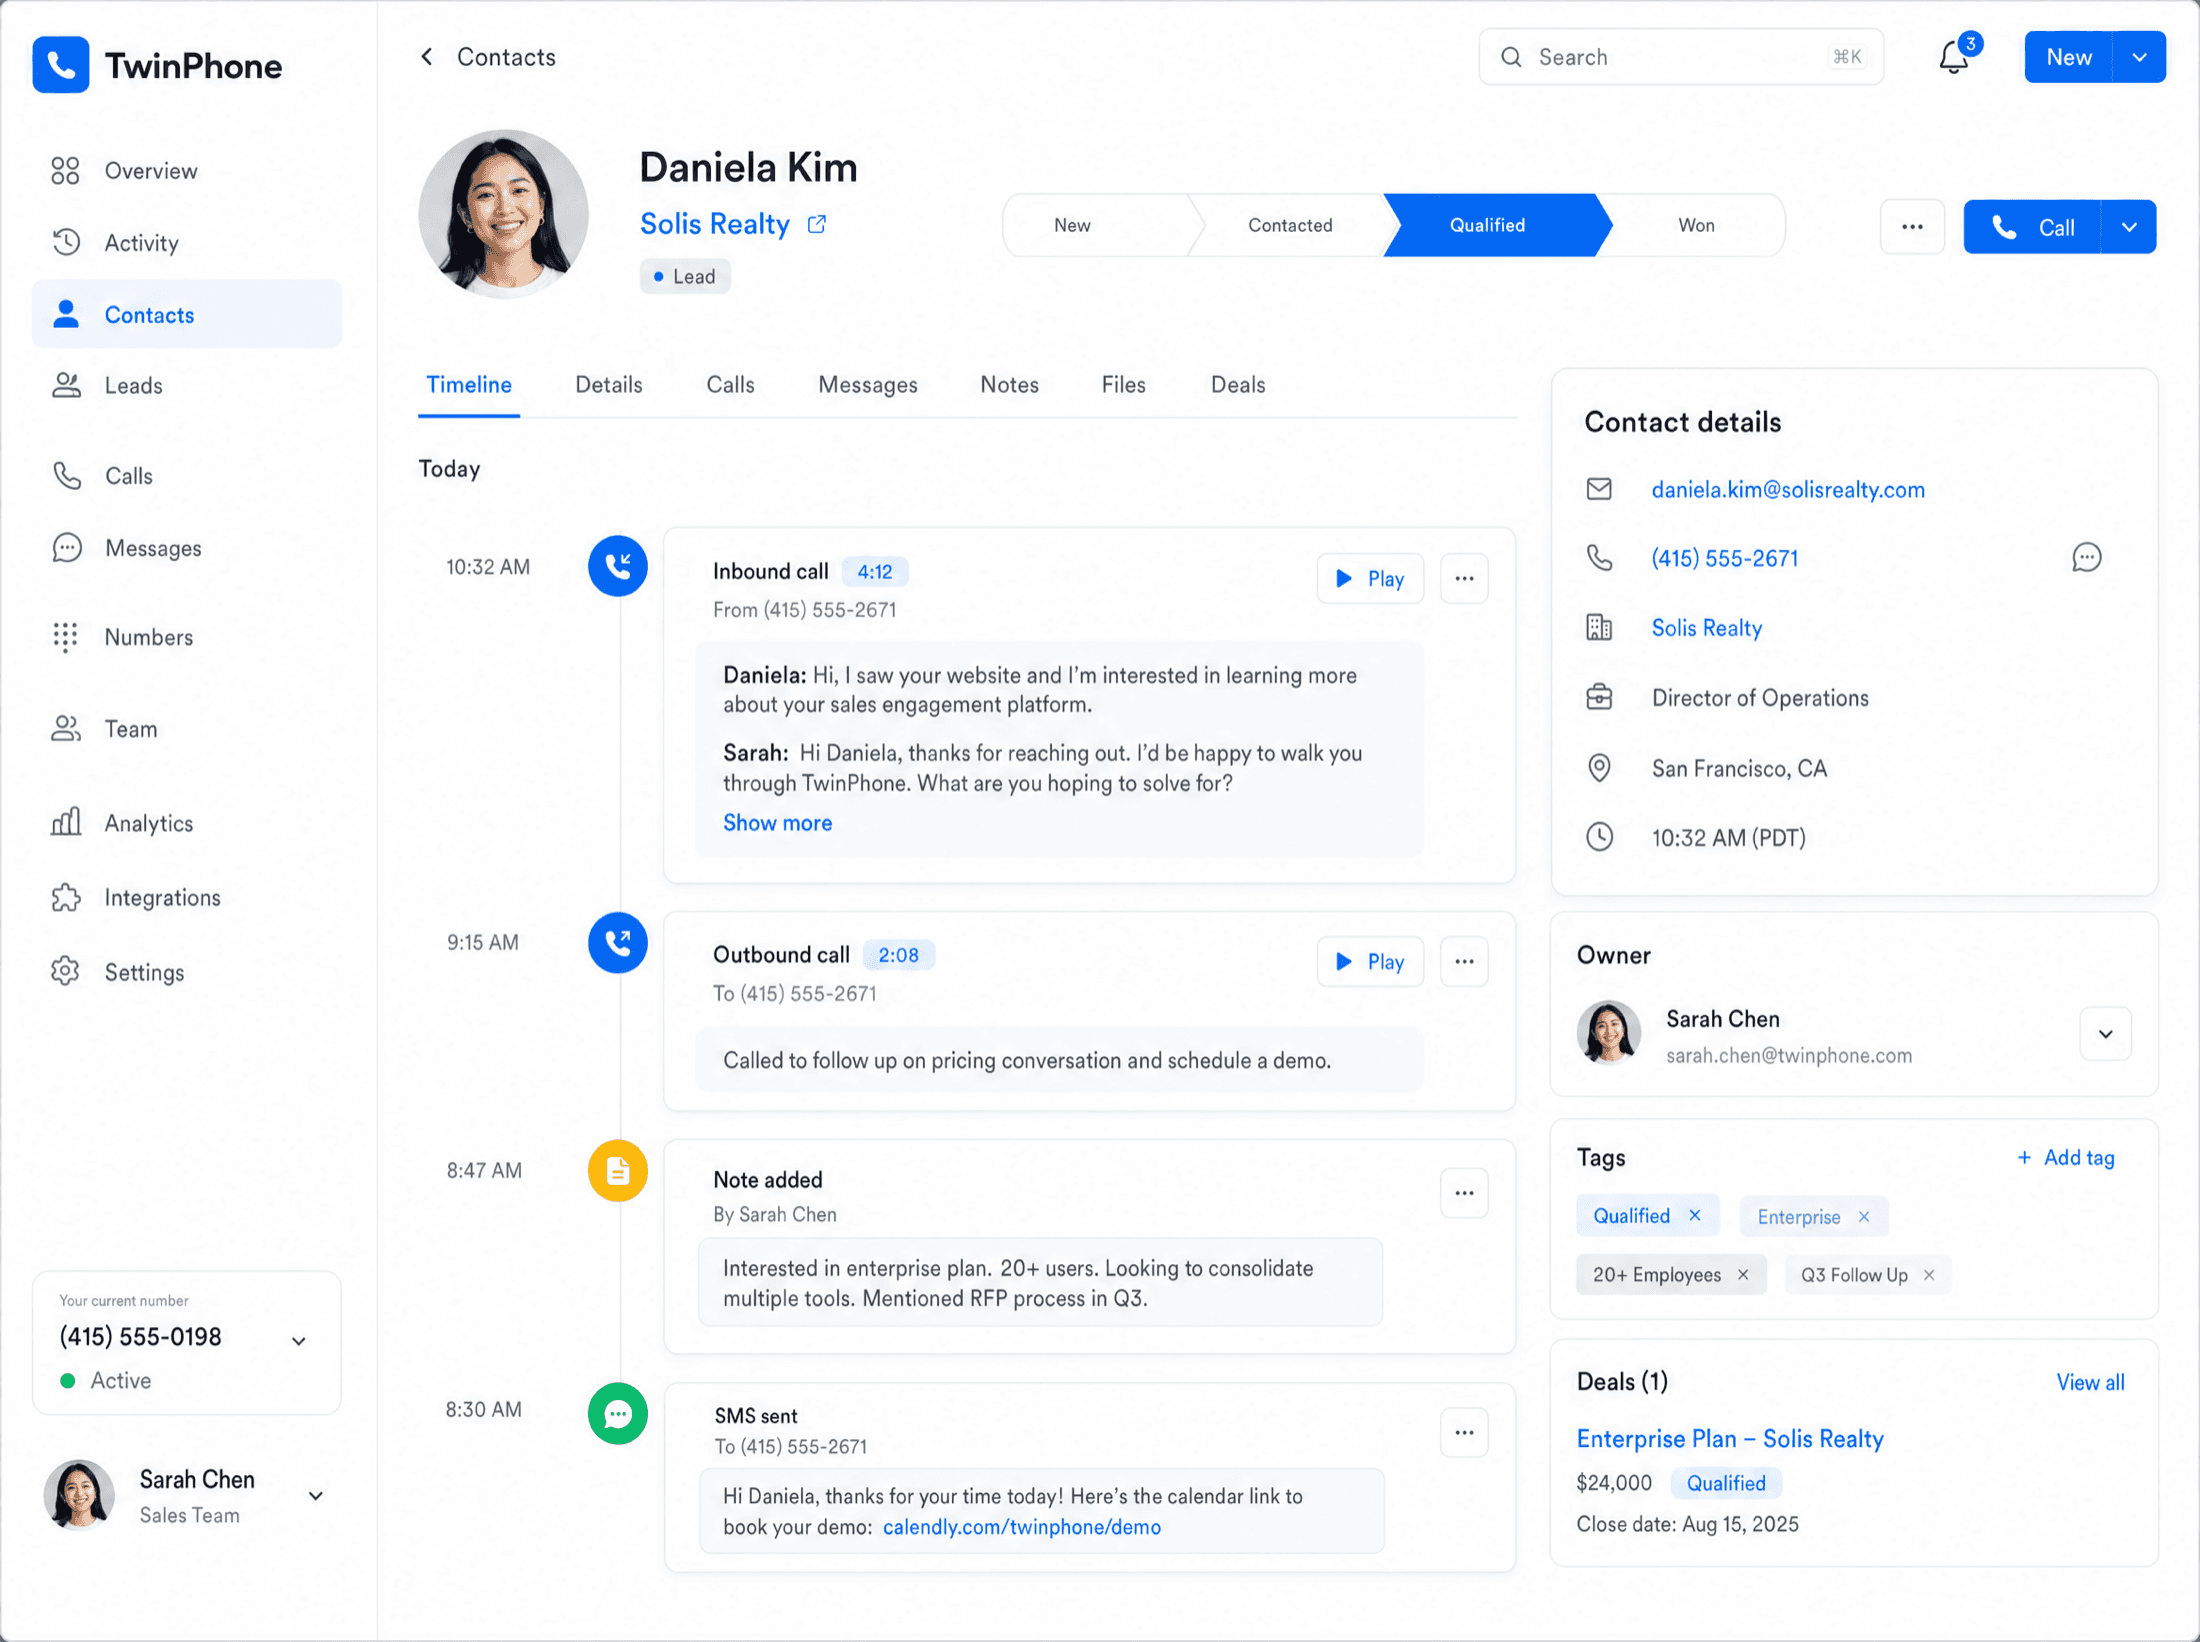Click the yellow note timeline icon
Viewport: 2200px width, 1642px height.
click(618, 1171)
